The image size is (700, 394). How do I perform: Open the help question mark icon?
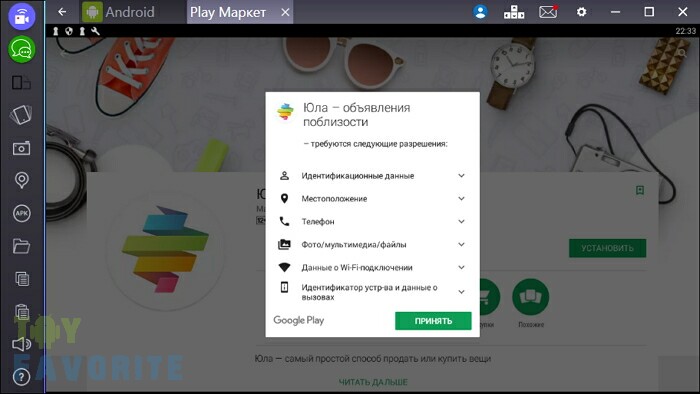pos(21,377)
